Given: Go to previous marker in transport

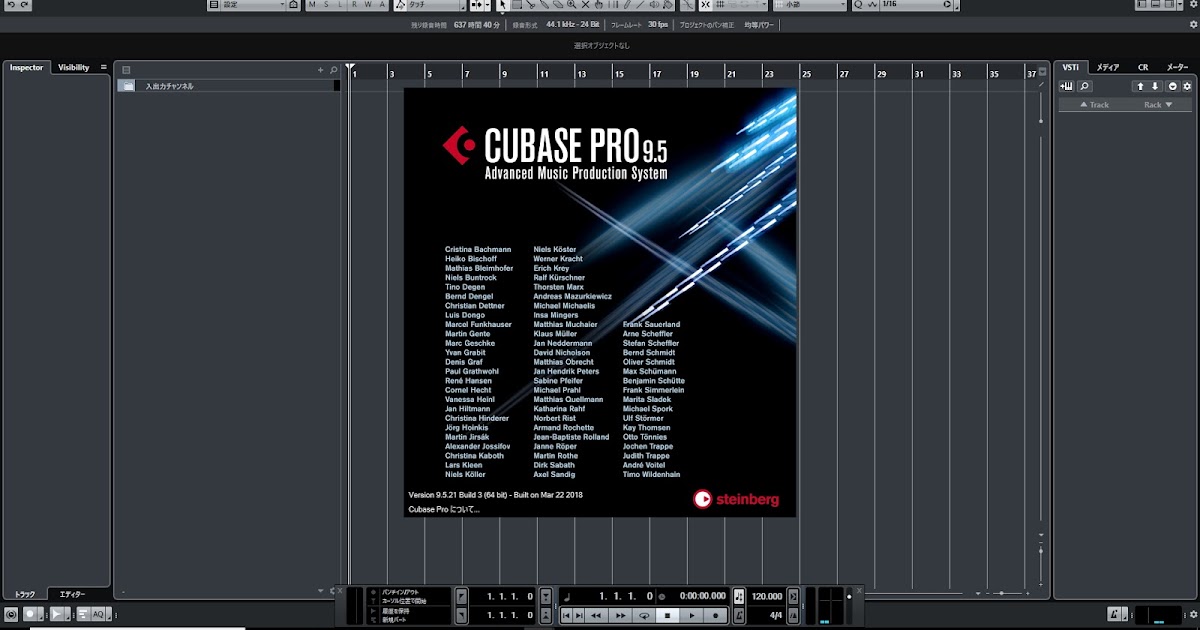Looking at the screenshot, I should coord(566,615).
